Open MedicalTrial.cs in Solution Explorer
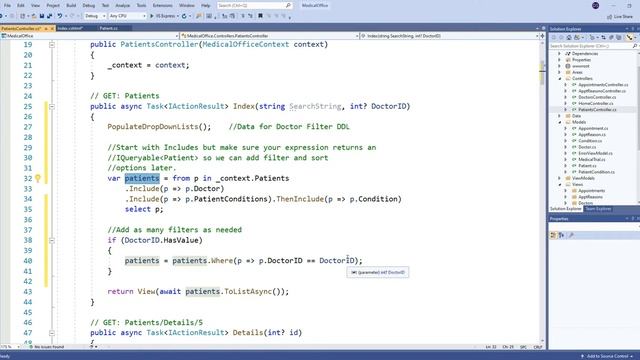Screen dimensions: 640x360 click(x=591, y=160)
